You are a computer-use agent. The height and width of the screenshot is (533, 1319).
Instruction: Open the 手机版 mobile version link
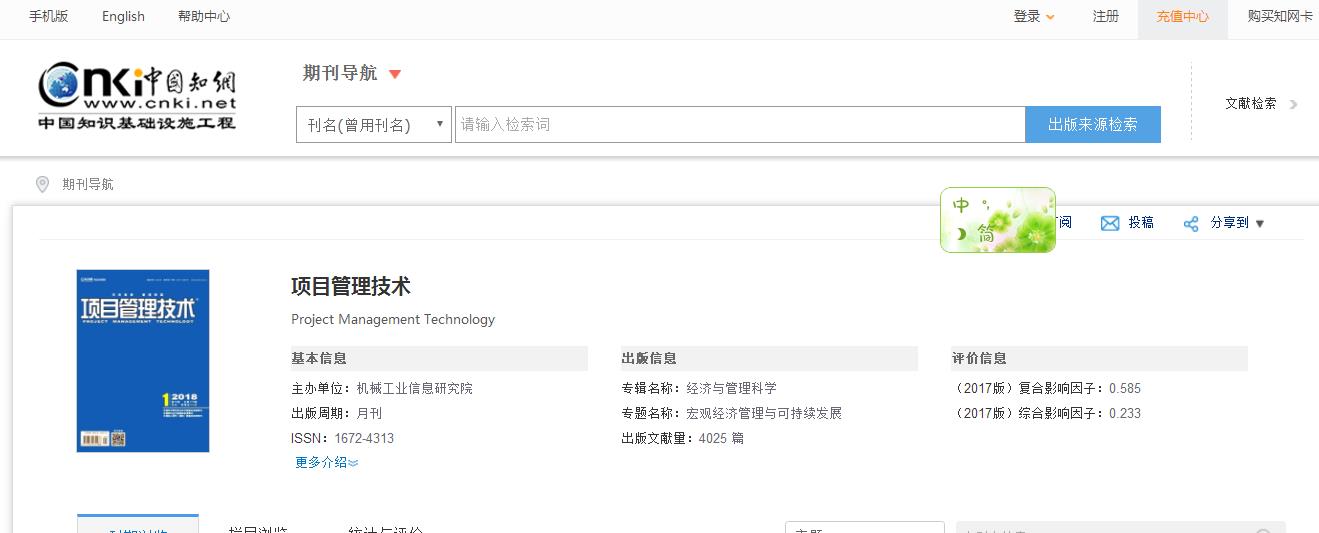(48, 16)
